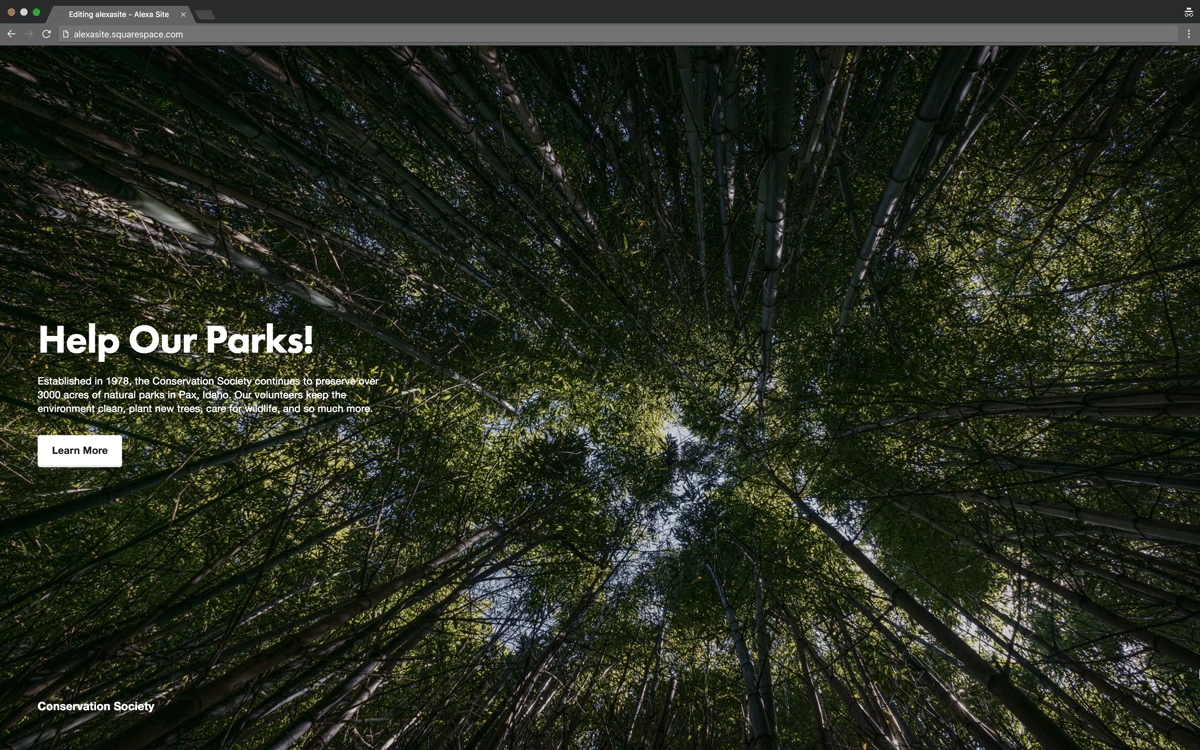Click the incognito icon in the title bar
This screenshot has height=750, width=1200.
coord(1189,12)
